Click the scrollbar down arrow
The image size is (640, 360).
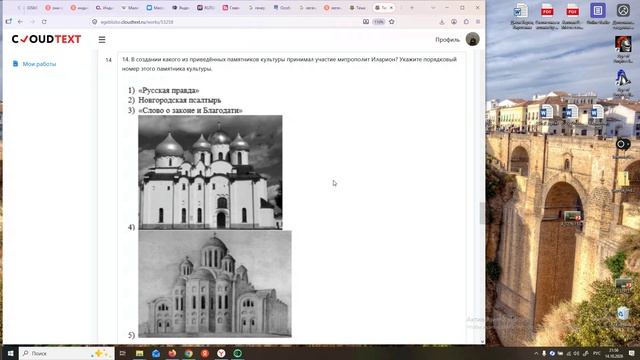pos(482,342)
